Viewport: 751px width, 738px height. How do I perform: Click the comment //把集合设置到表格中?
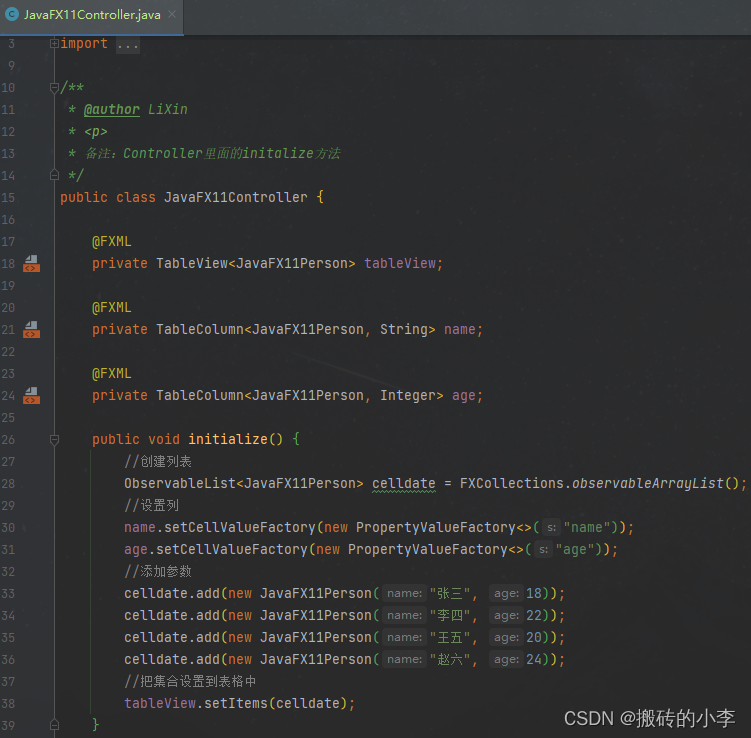(190, 681)
